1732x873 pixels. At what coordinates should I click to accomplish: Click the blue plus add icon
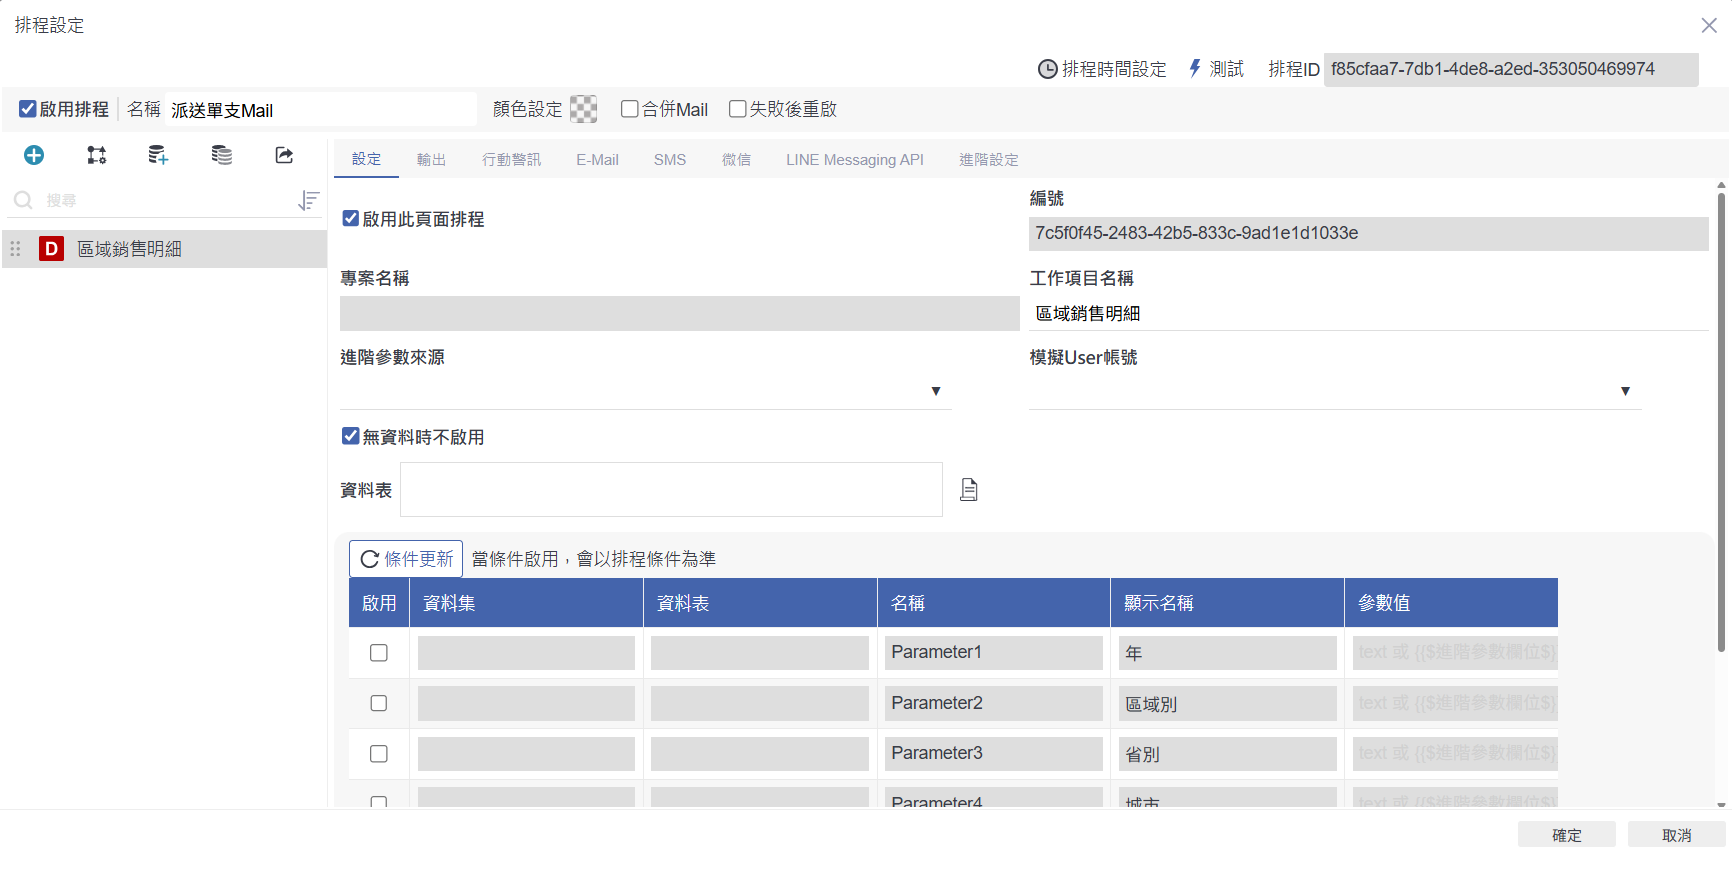(x=34, y=155)
